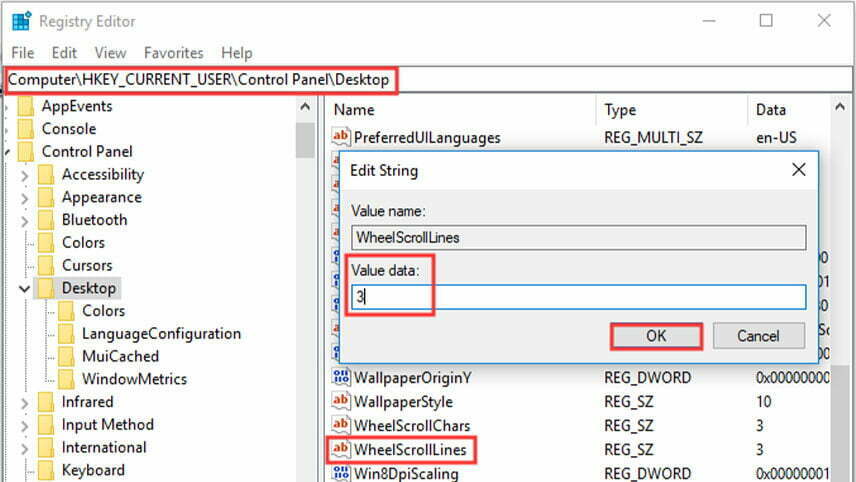Click the Appearance folder icon
Image resolution: width=856 pixels, height=482 pixels.
click(46, 197)
